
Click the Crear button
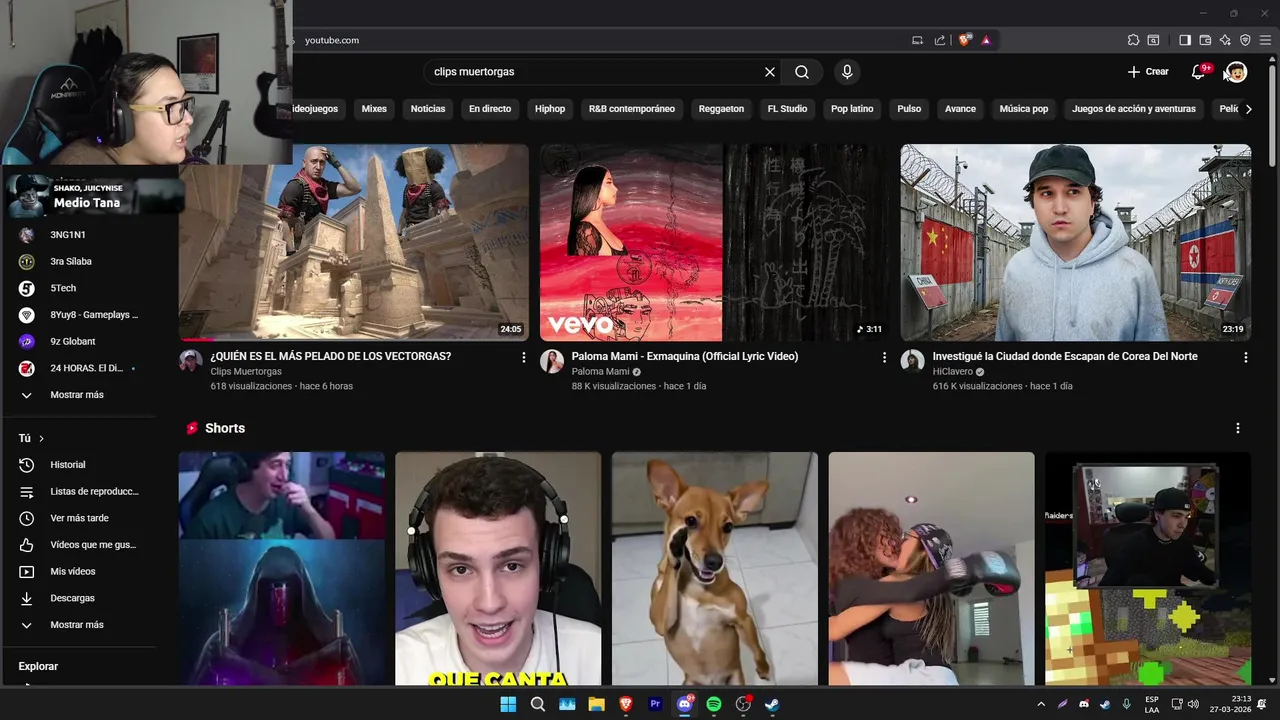tap(1148, 72)
